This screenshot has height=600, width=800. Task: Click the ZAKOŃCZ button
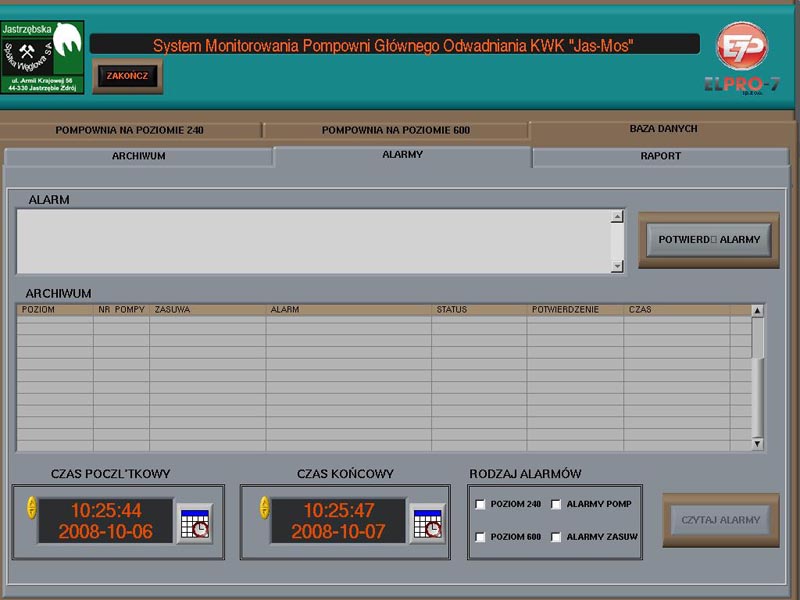(x=128, y=76)
